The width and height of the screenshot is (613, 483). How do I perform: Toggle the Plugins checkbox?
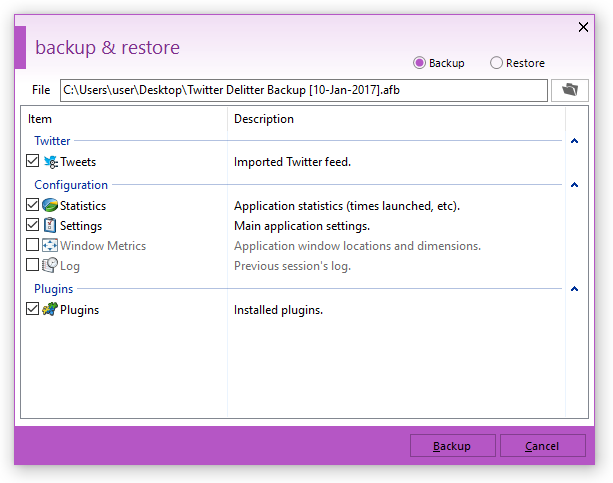tap(33, 310)
